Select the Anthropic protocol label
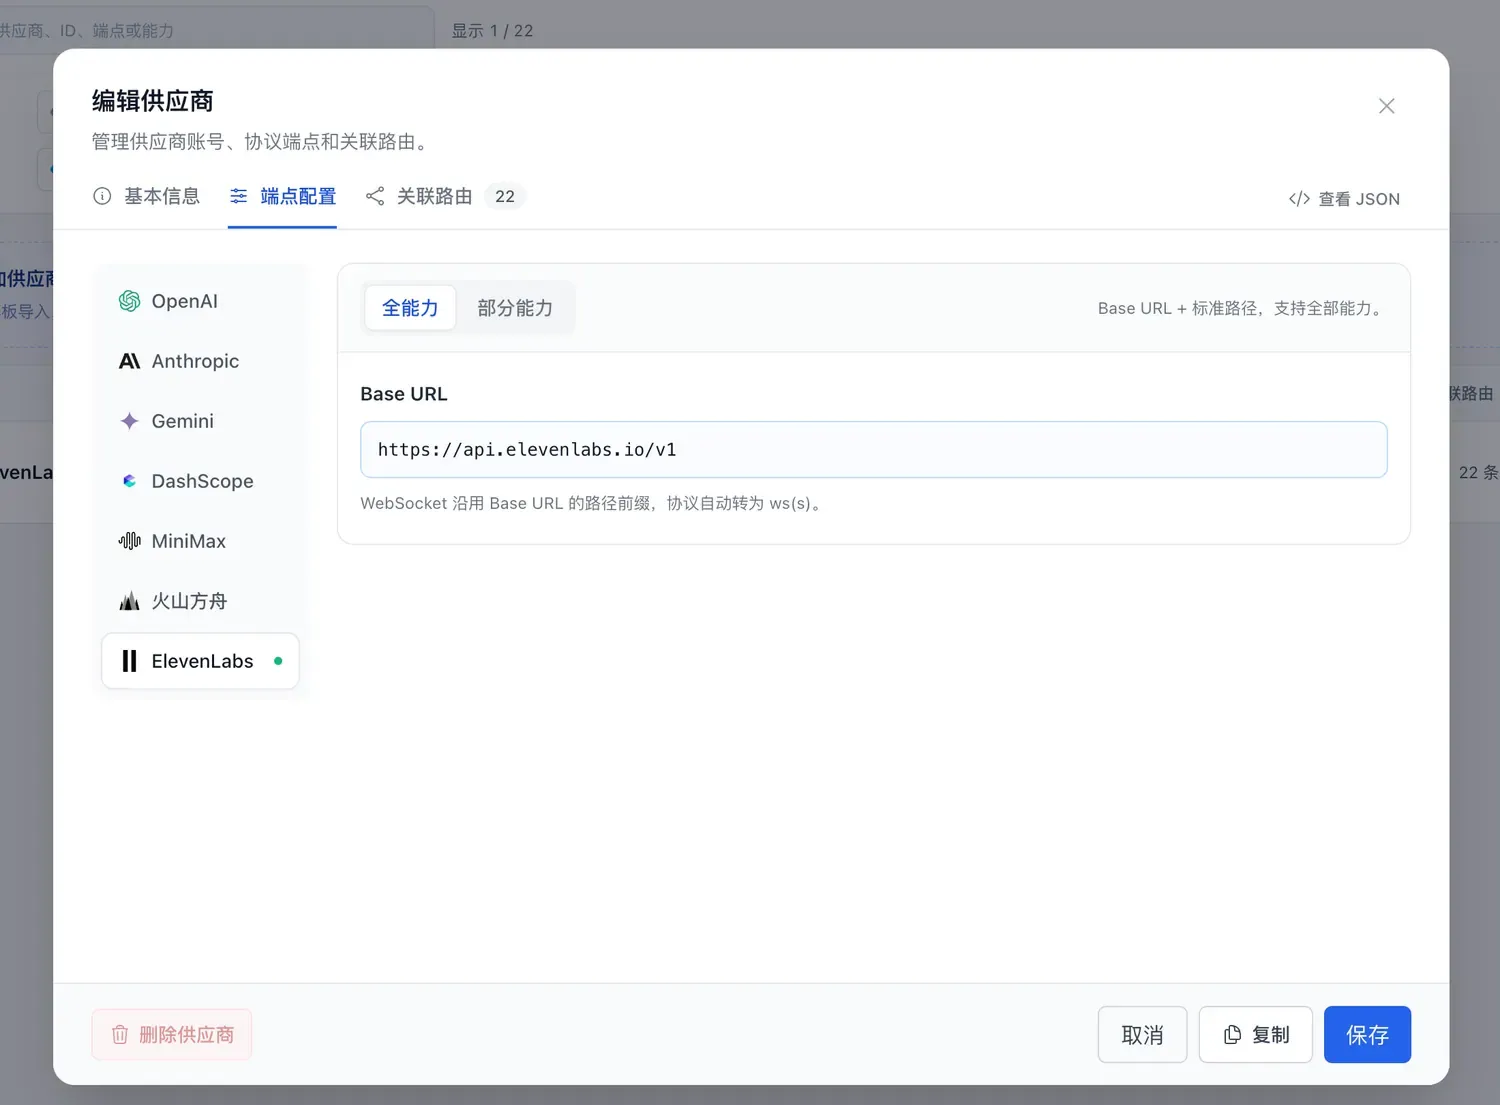1500x1105 pixels. (x=195, y=361)
